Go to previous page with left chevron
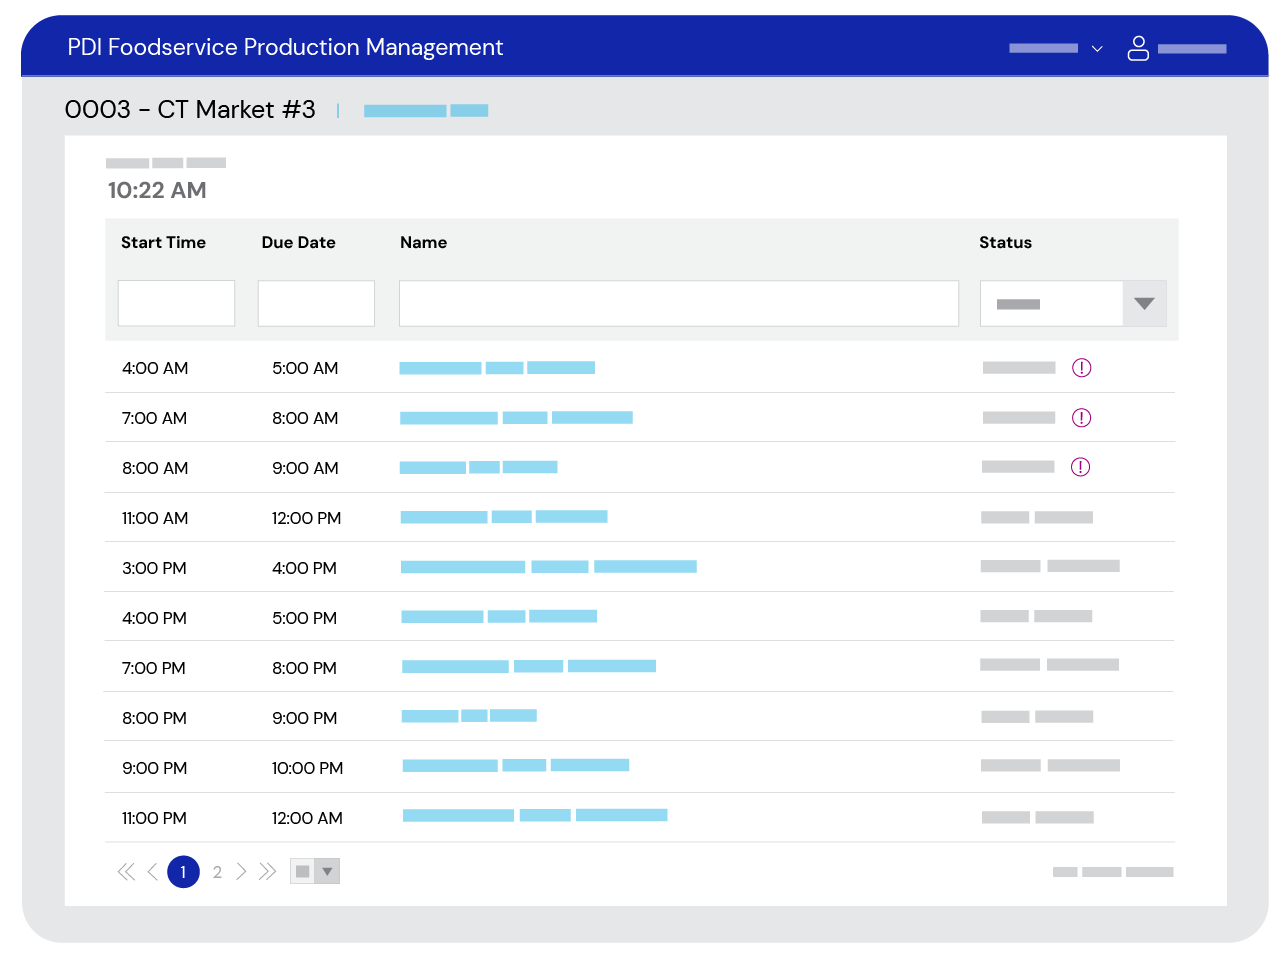The height and width of the screenshot is (961, 1287). click(x=153, y=872)
